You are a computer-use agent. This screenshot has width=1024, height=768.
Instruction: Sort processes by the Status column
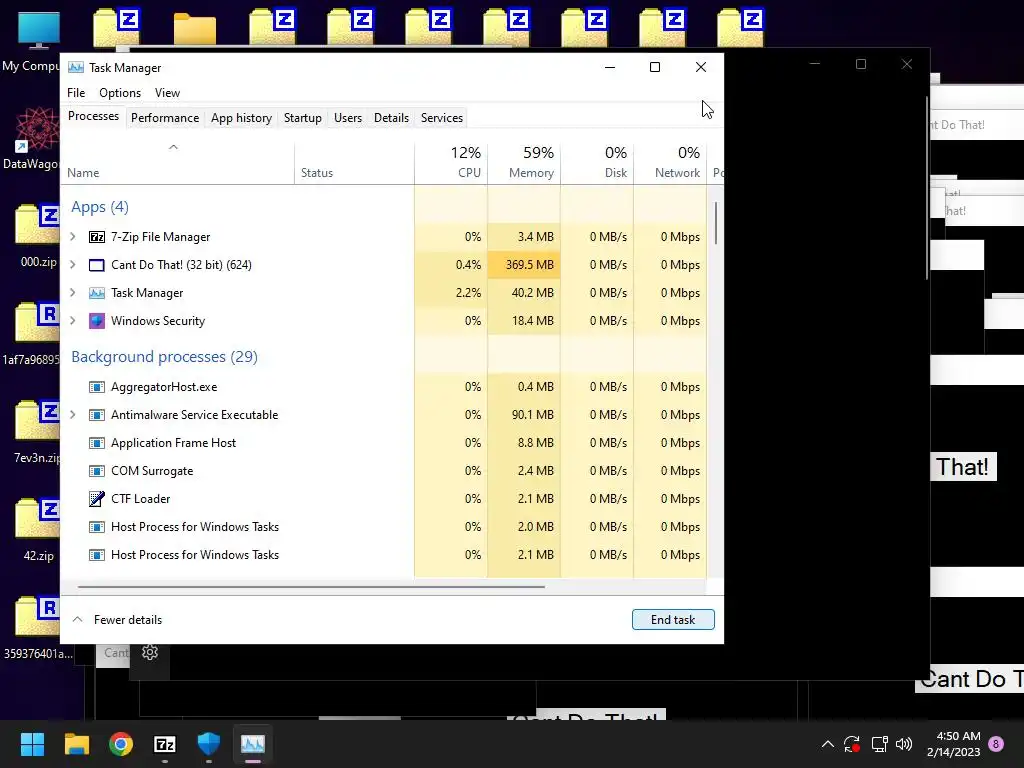(x=354, y=163)
